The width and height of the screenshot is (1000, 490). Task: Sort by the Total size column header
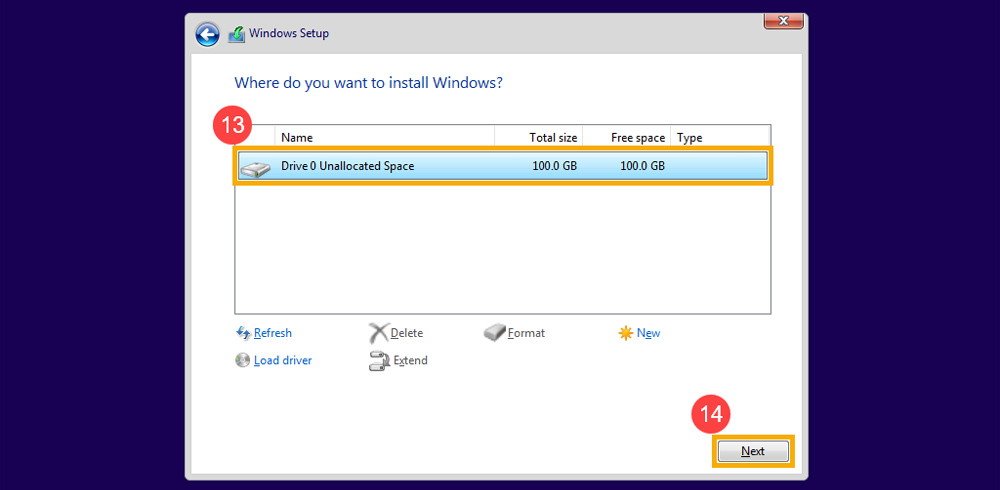coord(538,138)
